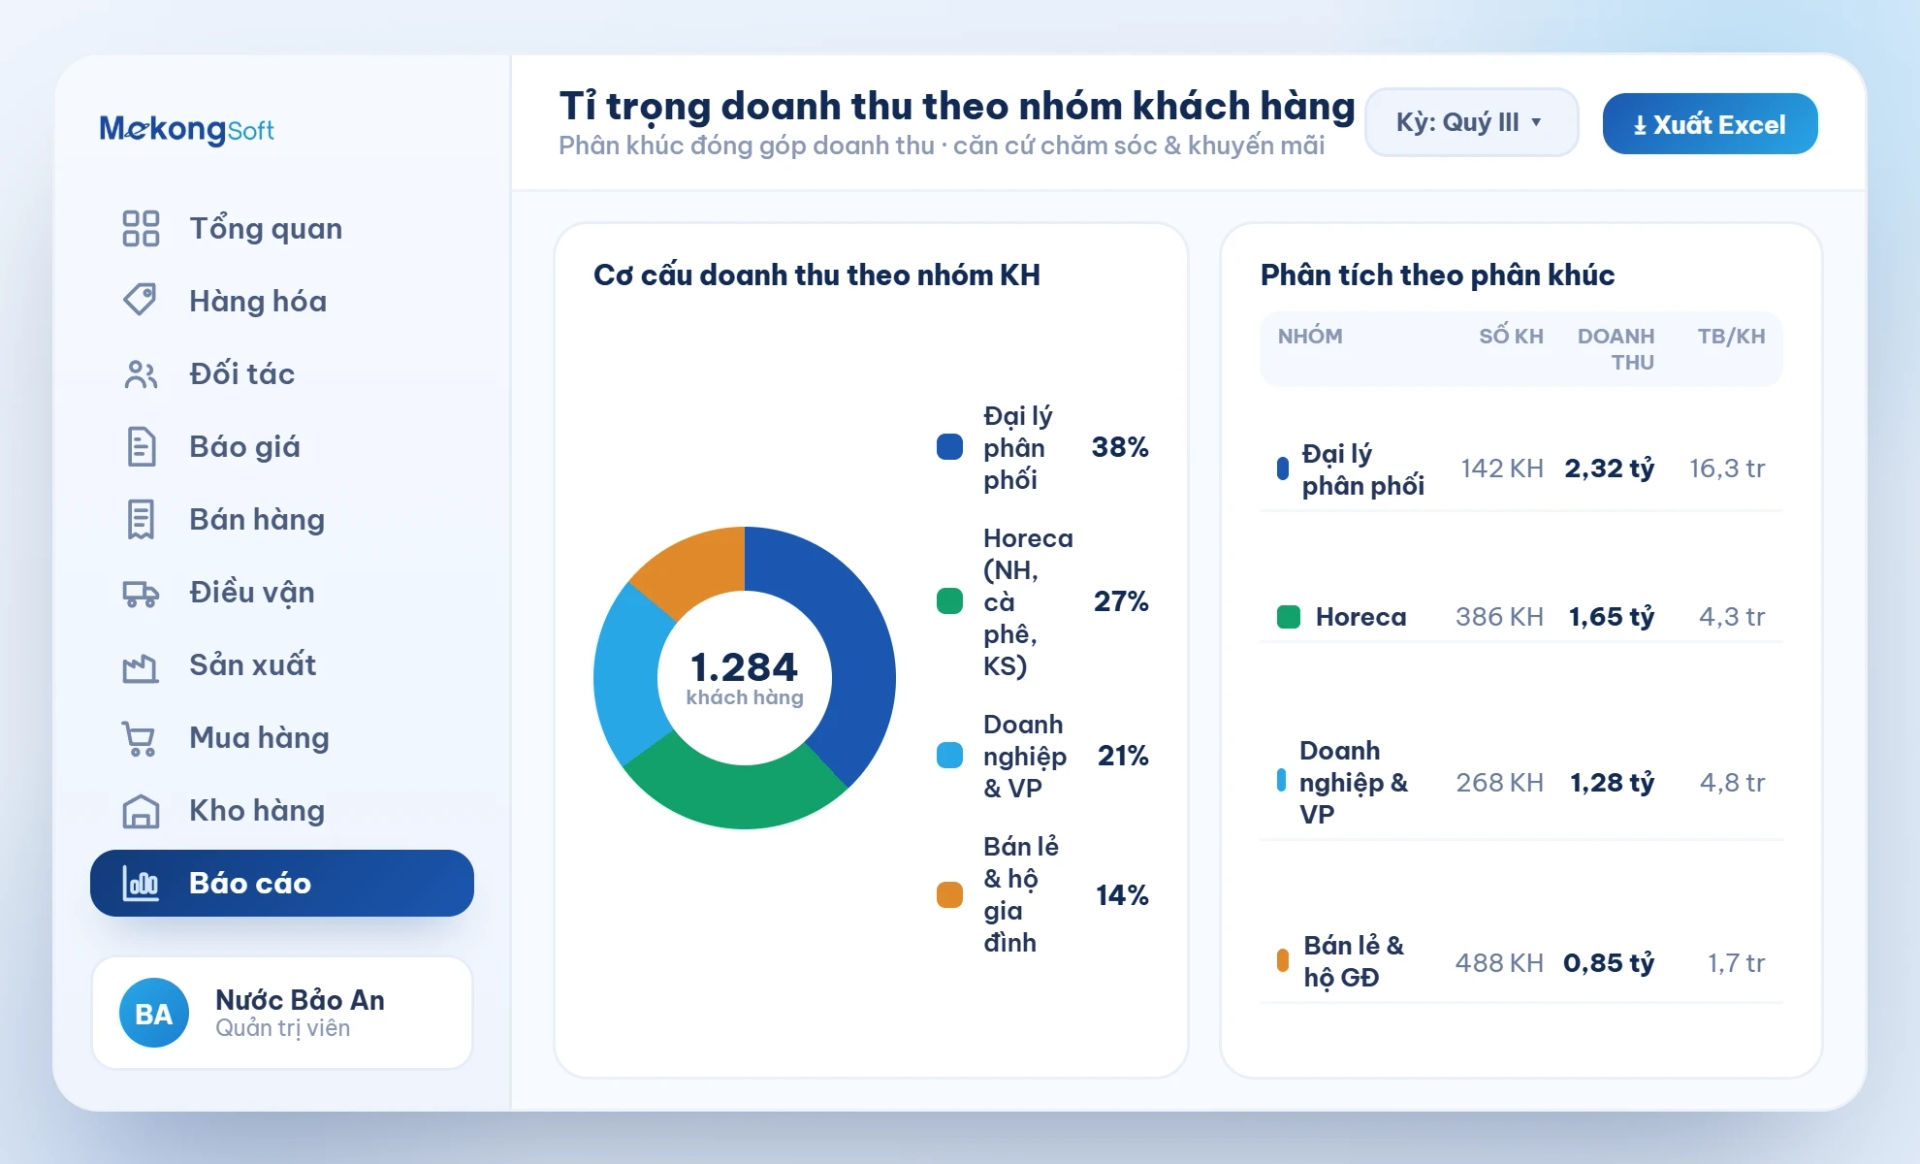
Task: Click the 268 KH cell
Action: pos(1499,782)
